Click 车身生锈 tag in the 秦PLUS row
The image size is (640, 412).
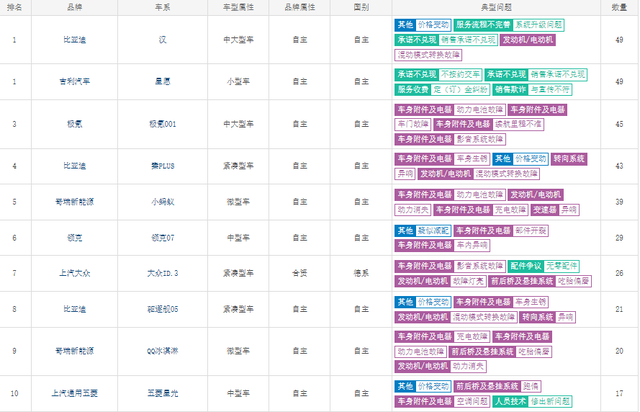click(471, 159)
